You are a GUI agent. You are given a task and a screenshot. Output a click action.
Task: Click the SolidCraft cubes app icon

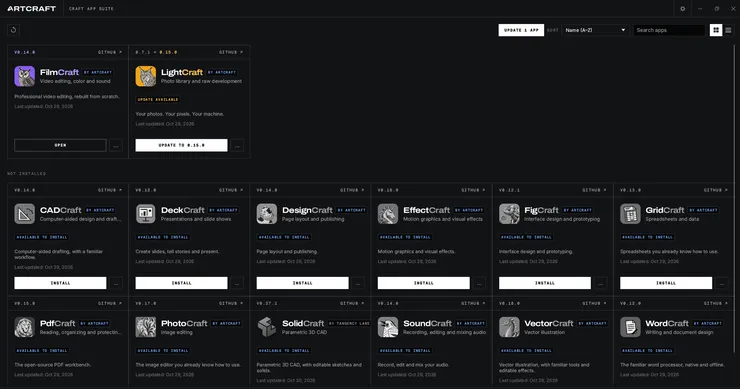click(x=267, y=327)
